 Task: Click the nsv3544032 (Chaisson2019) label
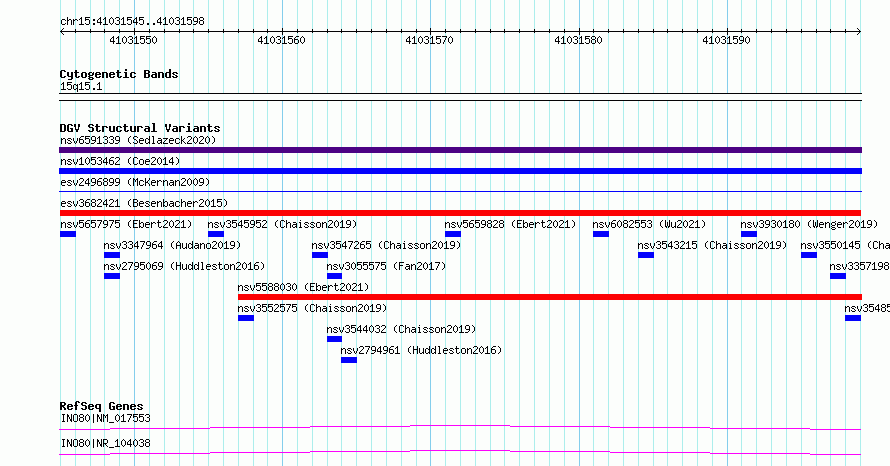(x=401, y=329)
